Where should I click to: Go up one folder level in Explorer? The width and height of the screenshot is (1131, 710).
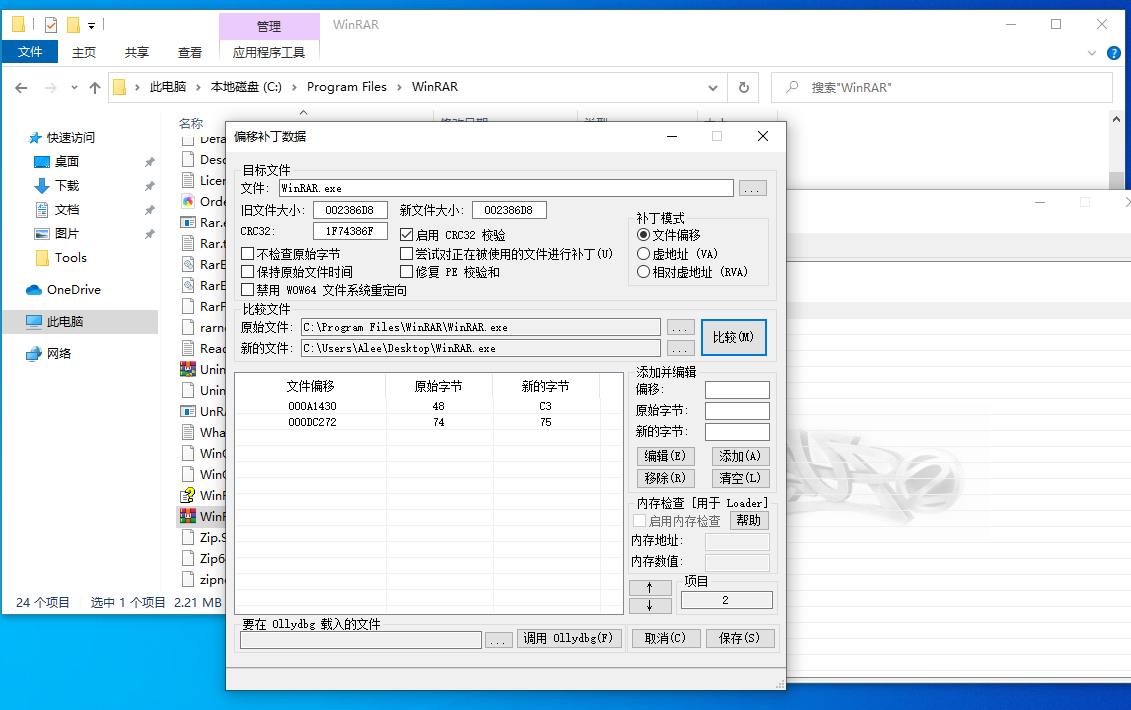[94, 88]
